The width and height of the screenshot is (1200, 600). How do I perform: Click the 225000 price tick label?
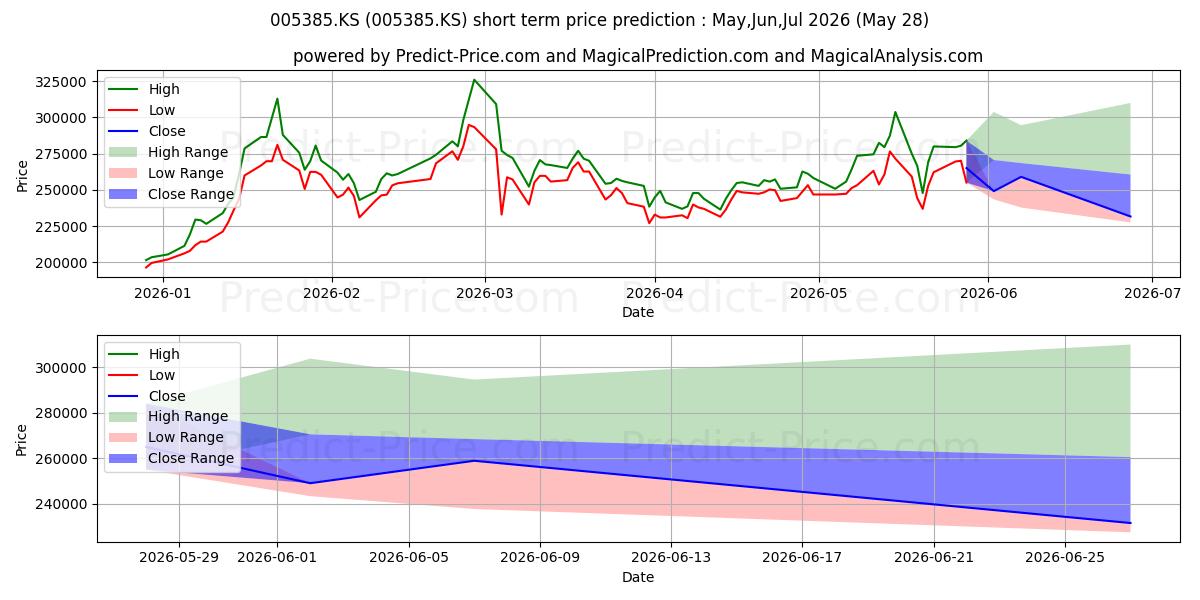click(63, 227)
